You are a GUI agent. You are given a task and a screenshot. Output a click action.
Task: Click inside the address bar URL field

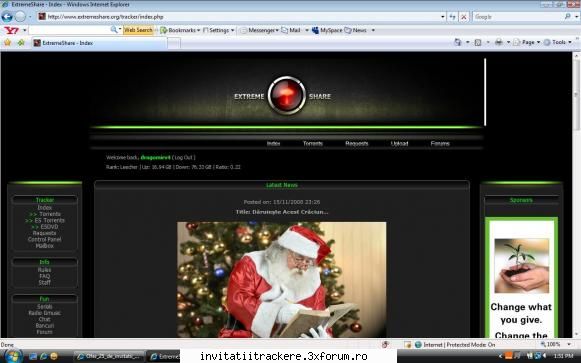coord(241,17)
